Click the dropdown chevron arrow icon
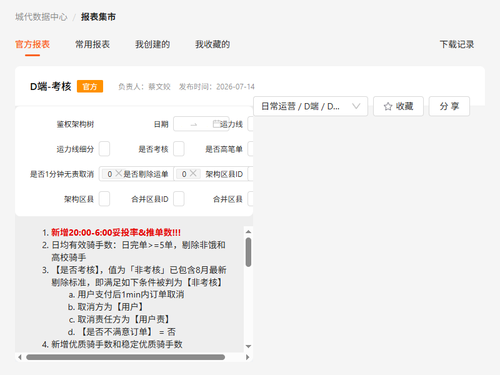The image size is (500, 375). click(x=356, y=106)
